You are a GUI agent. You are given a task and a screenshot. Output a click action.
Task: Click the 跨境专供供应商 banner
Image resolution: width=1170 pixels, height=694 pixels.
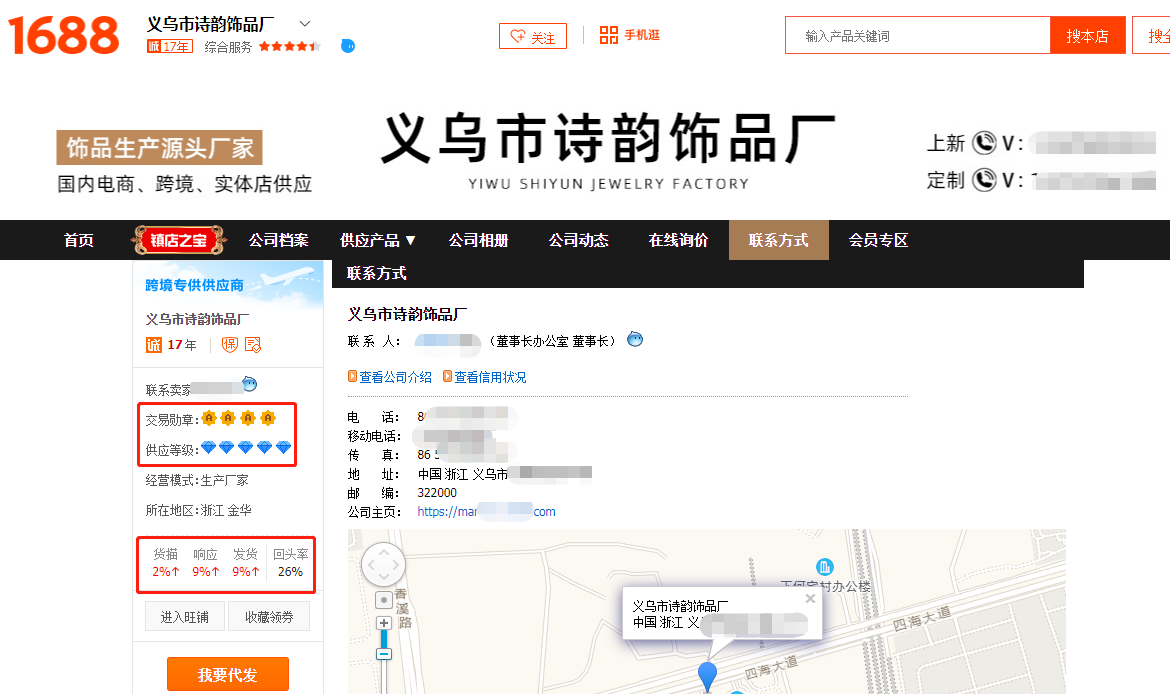(x=228, y=284)
